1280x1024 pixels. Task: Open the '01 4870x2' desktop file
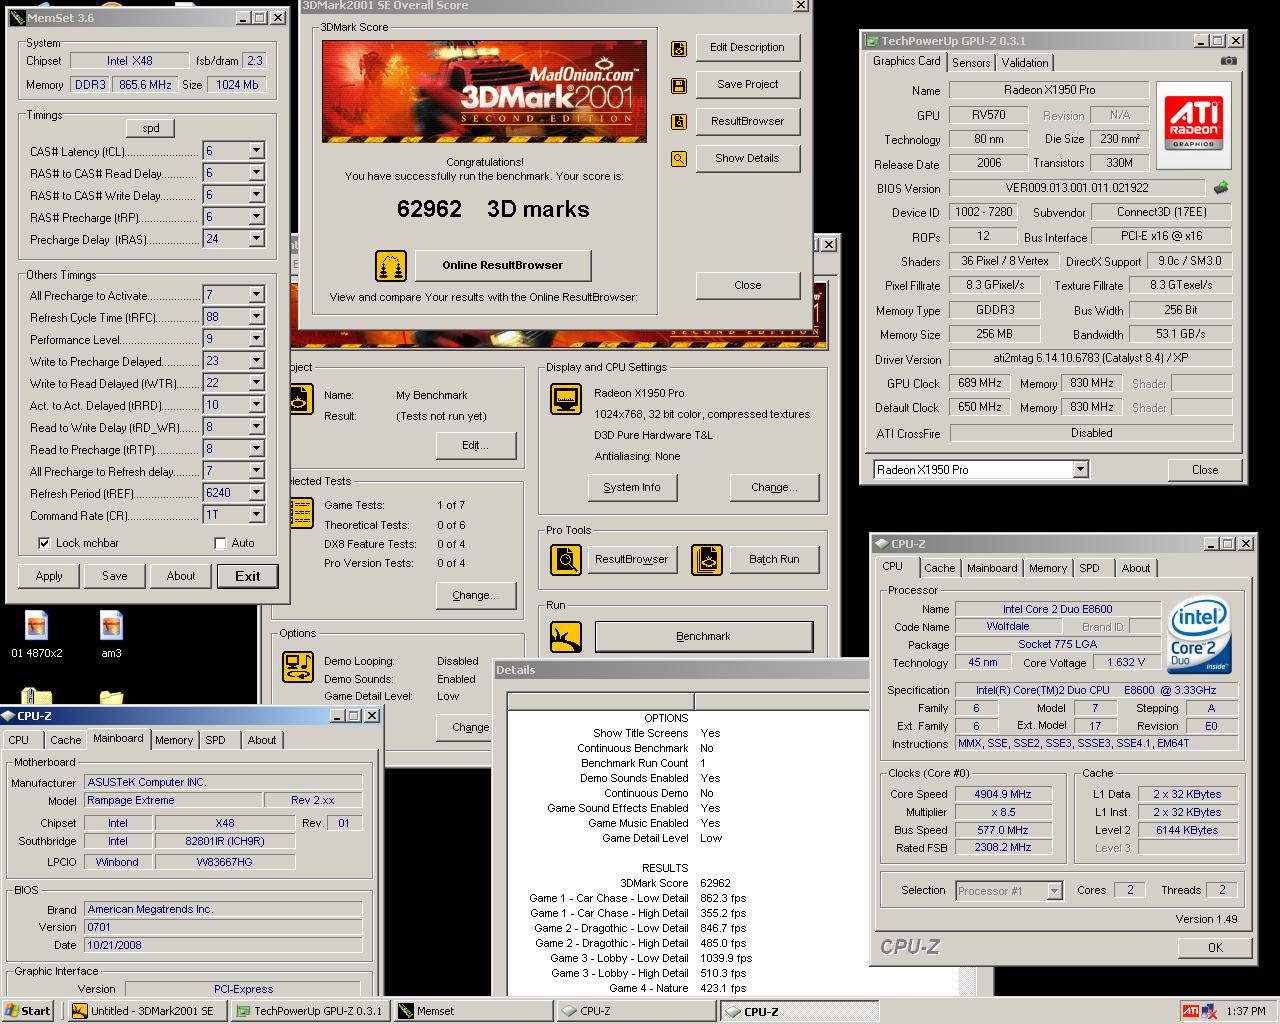37,634
